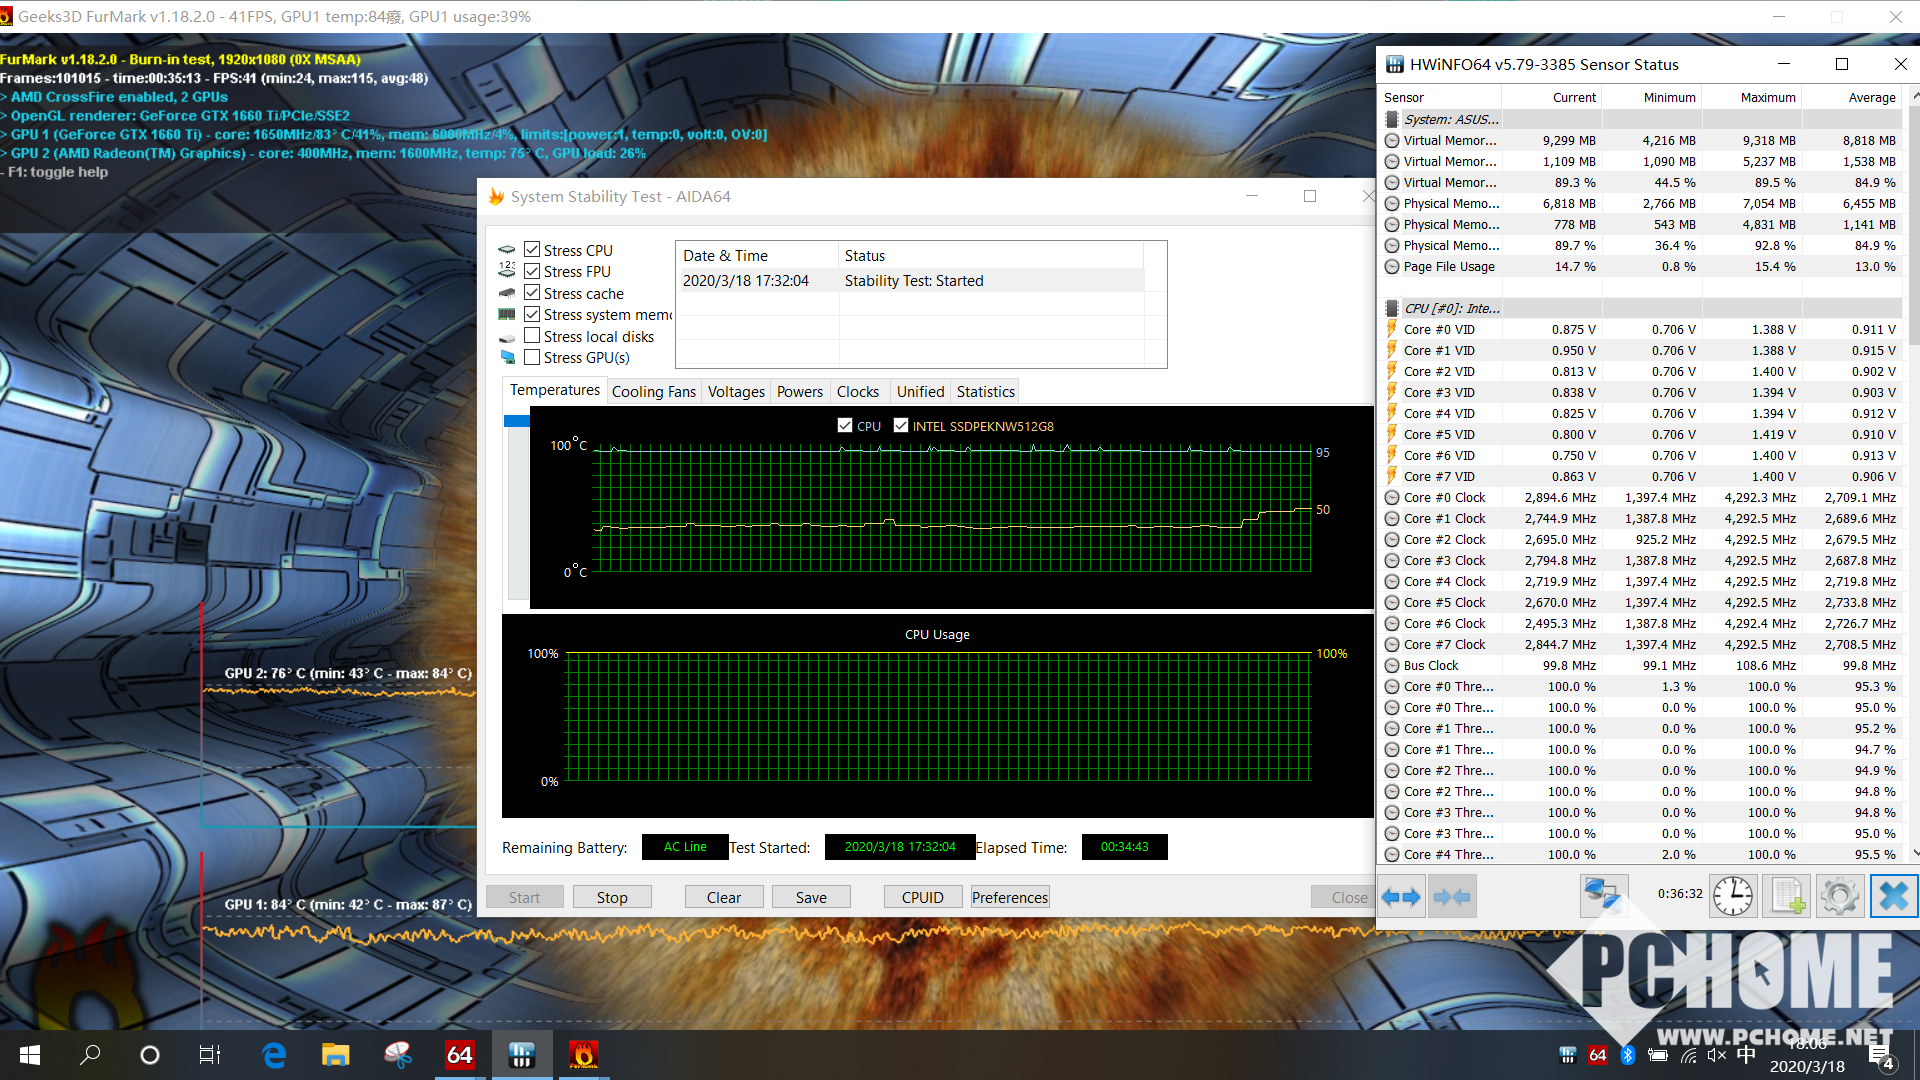Toggle CPU temperature graph checkbox
The width and height of the screenshot is (1920, 1080).
pyautogui.click(x=845, y=425)
